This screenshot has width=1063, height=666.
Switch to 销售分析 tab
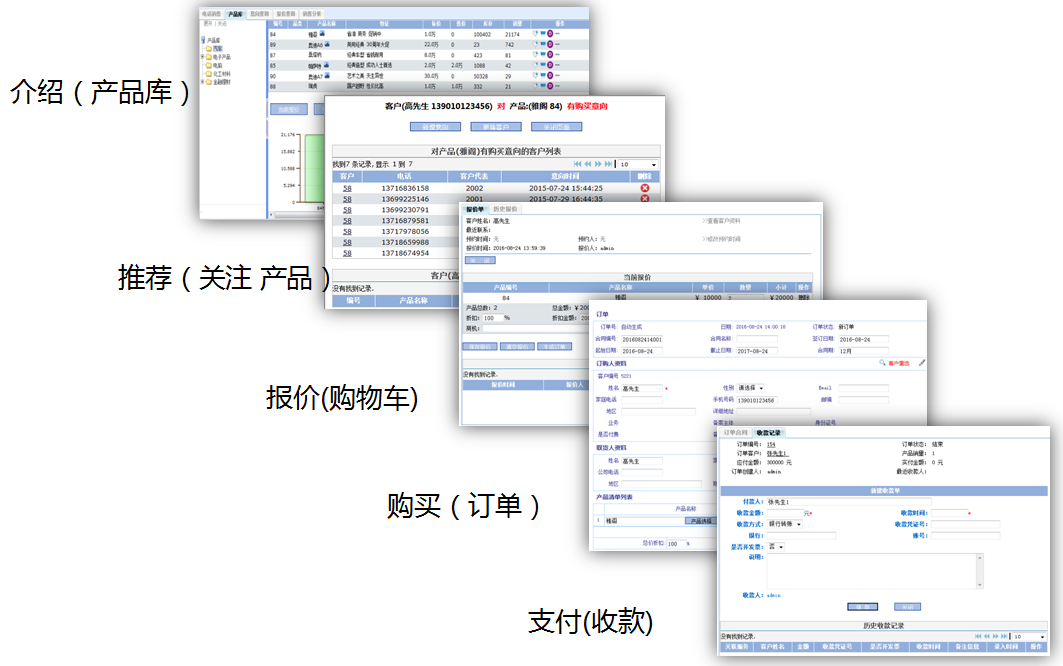pos(312,14)
